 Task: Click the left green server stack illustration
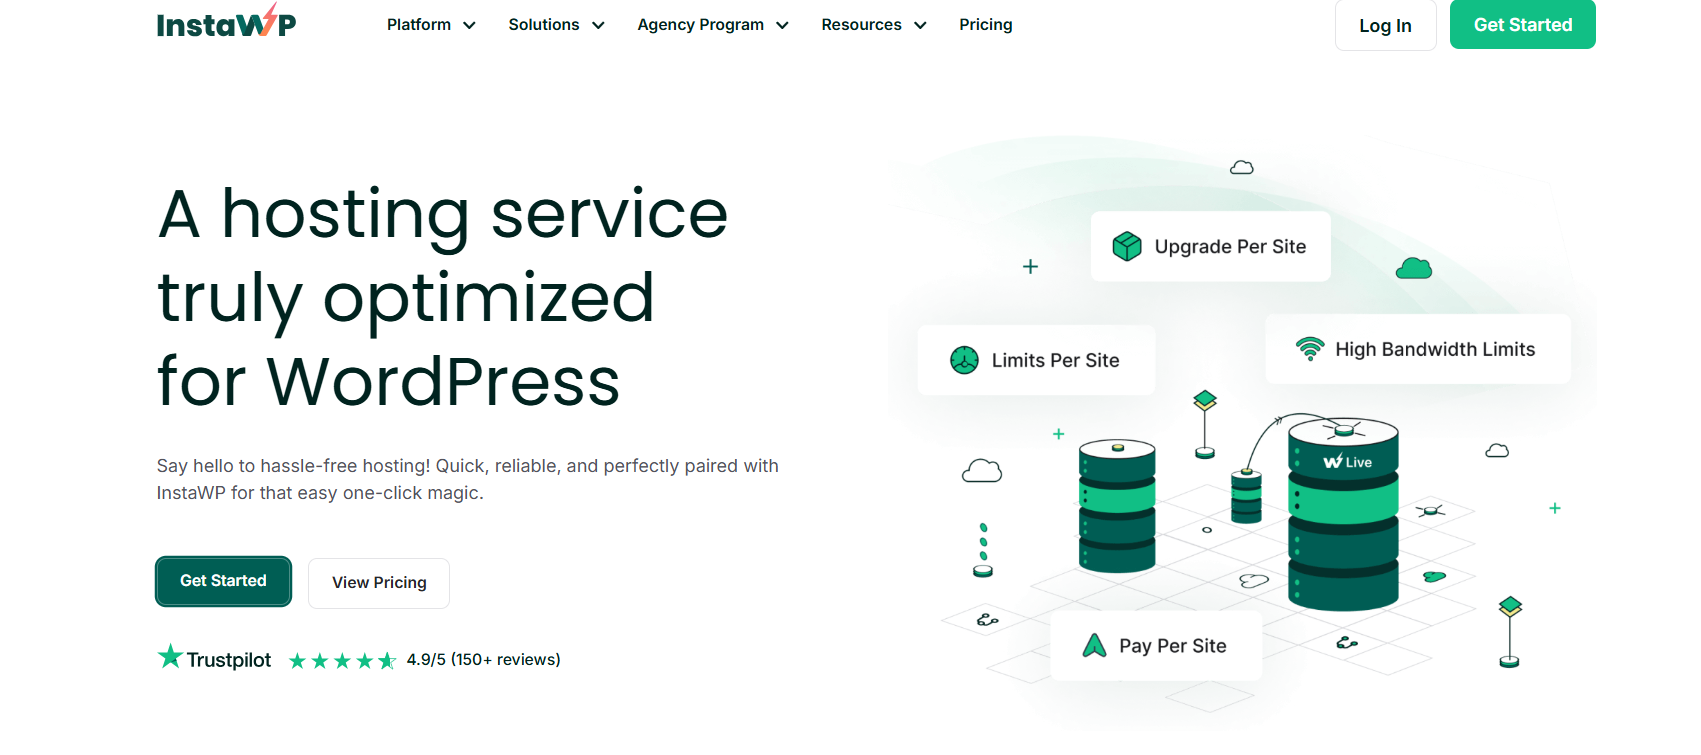[1117, 506]
